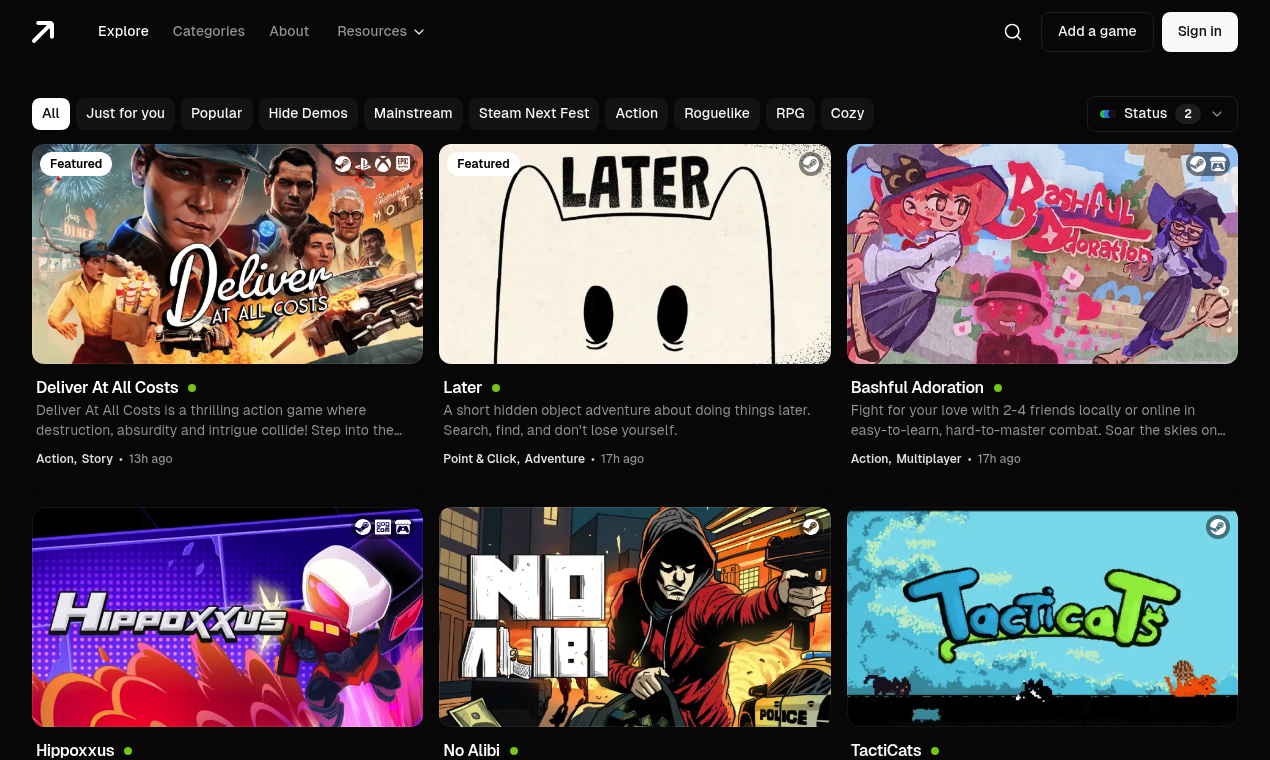Filter by the Cozy chip

[x=847, y=114]
